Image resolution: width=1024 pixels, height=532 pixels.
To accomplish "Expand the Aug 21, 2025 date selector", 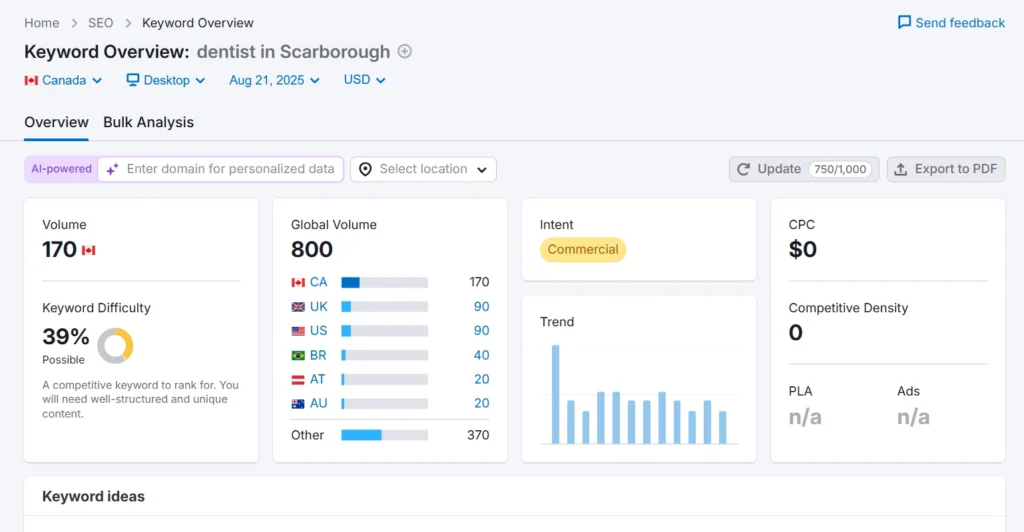I will (x=274, y=80).
